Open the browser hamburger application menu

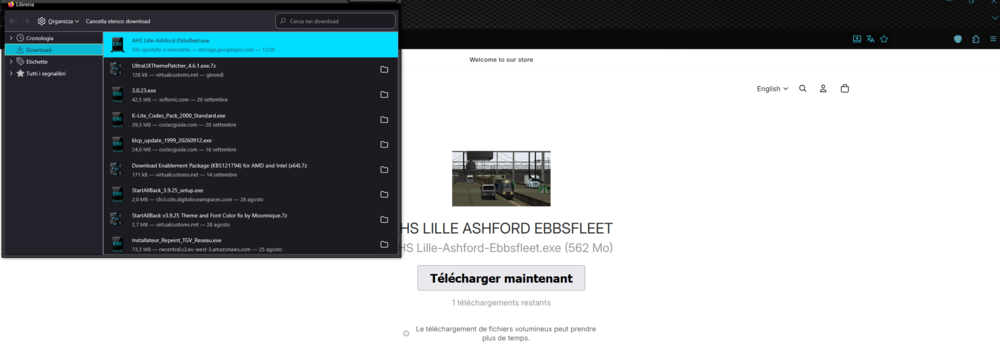pos(993,39)
